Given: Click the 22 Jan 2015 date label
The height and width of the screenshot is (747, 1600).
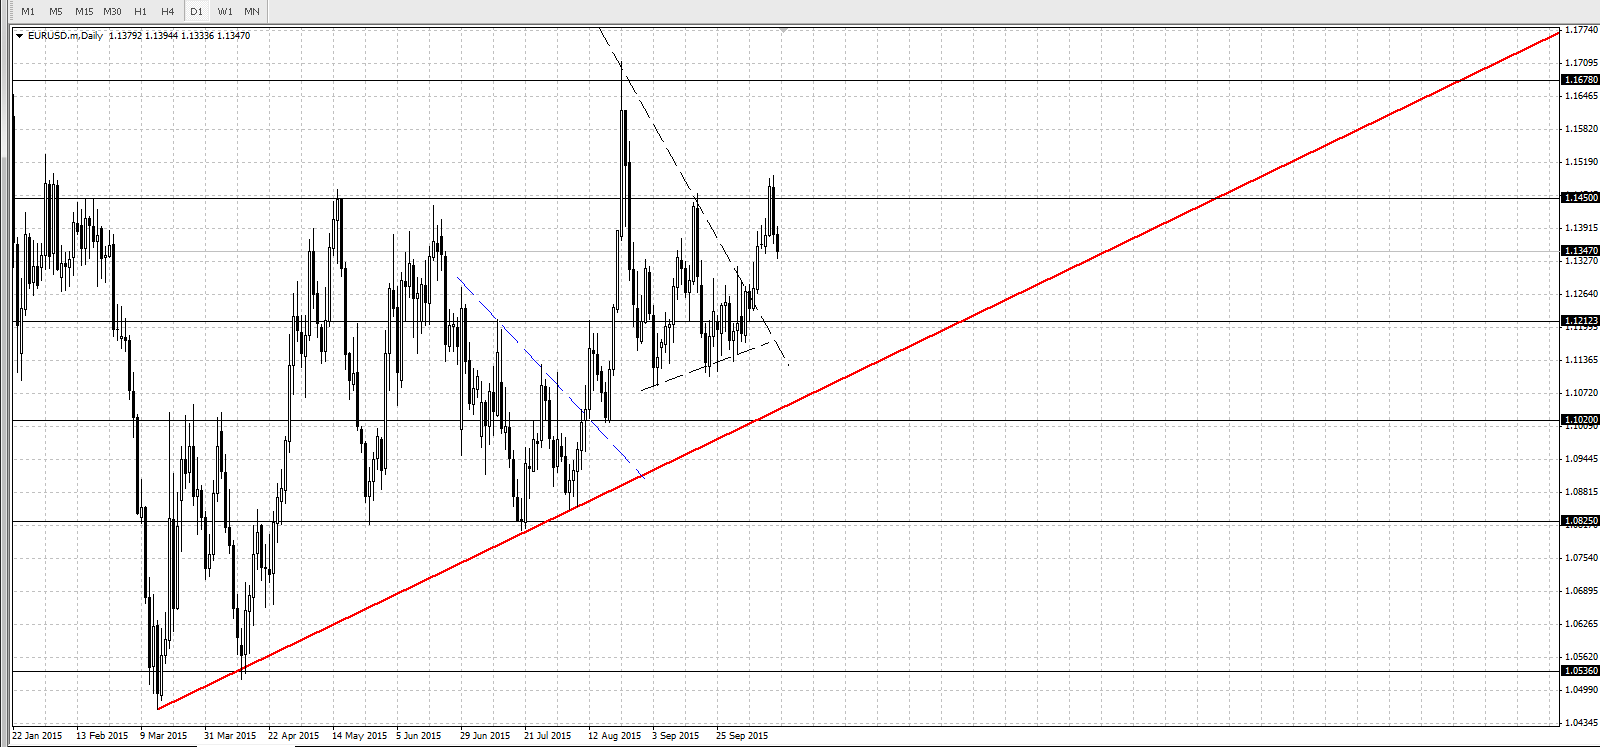Looking at the screenshot, I should point(37,736).
